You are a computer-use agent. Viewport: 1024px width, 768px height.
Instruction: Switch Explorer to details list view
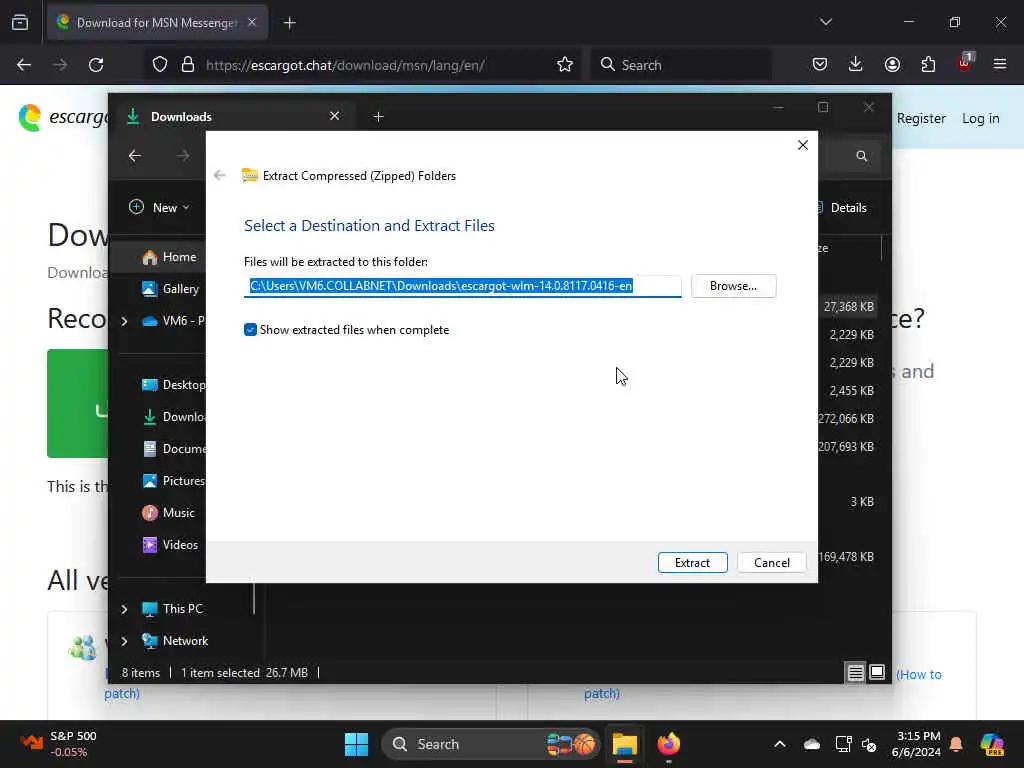(856, 672)
